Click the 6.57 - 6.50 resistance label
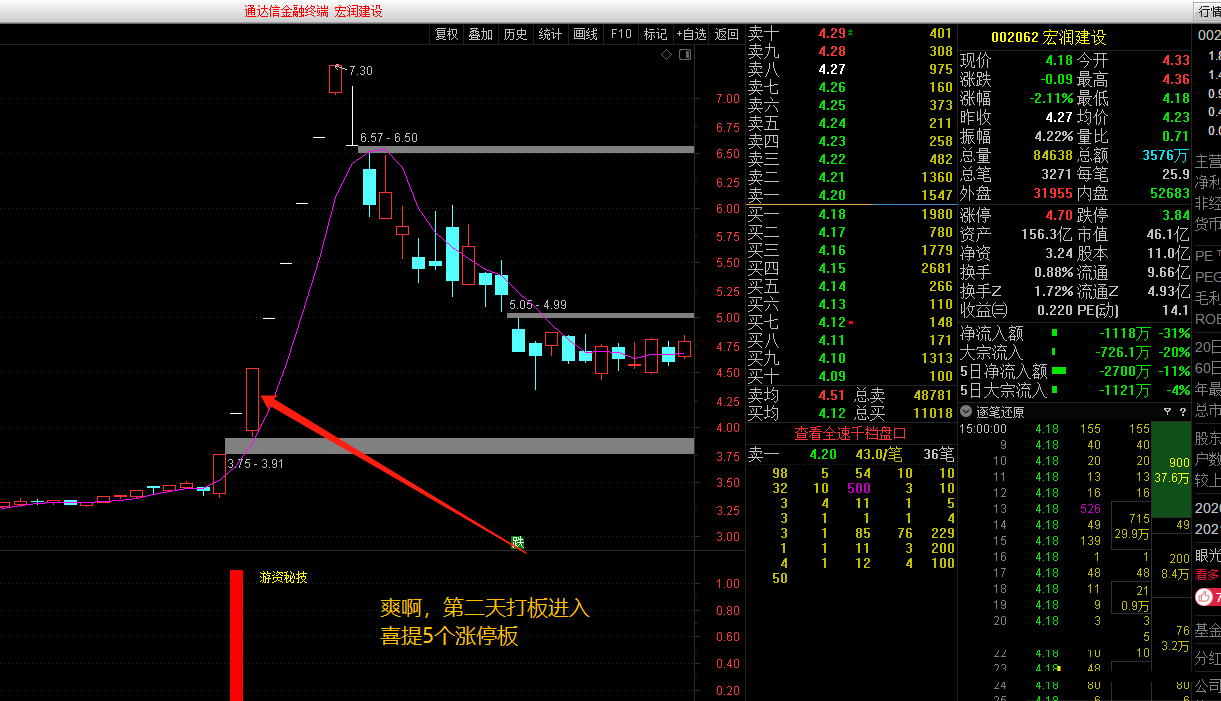Viewport: 1221px width, 701px height. coord(389,138)
